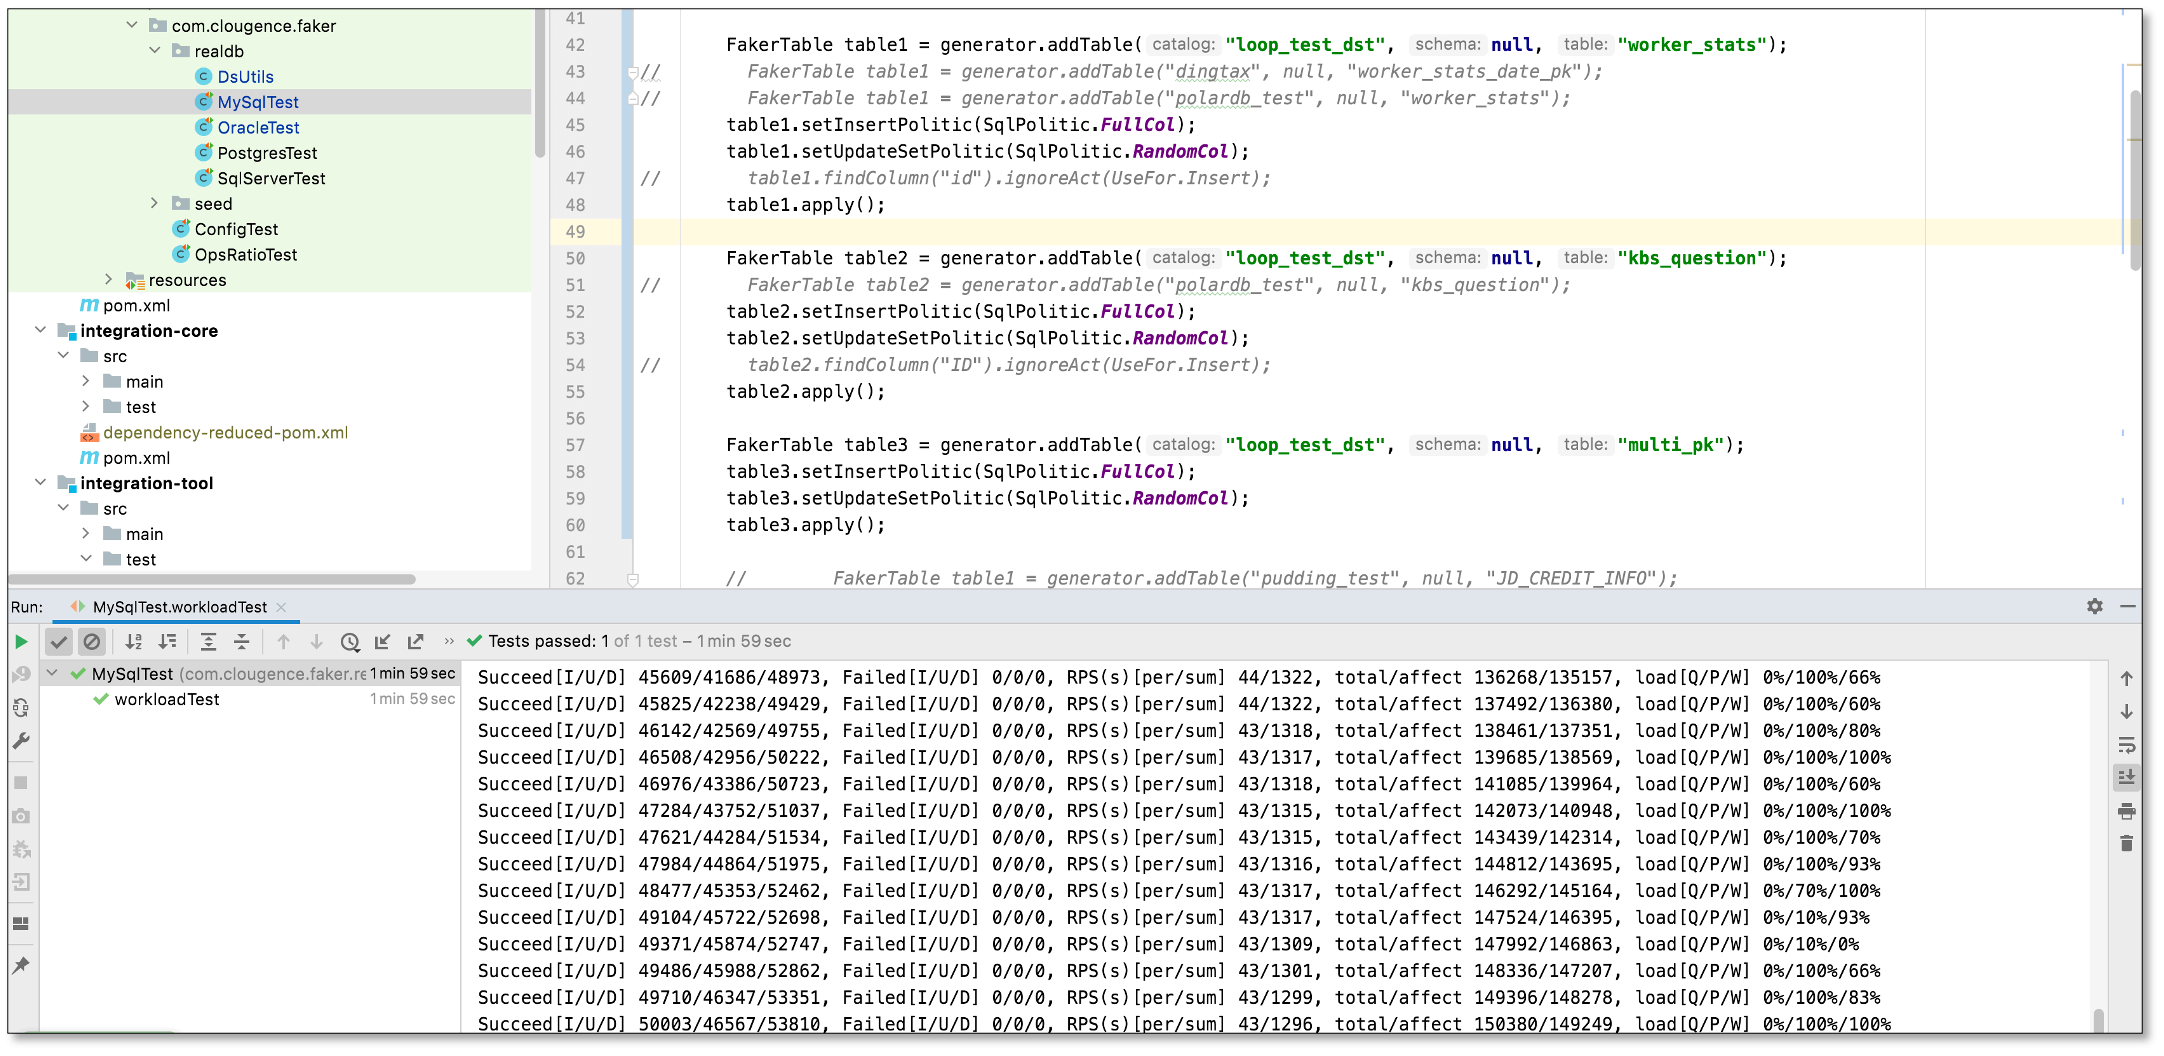Collapse the integration-core module node
The width and height of the screenshot is (2164, 1056).
pos(40,330)
